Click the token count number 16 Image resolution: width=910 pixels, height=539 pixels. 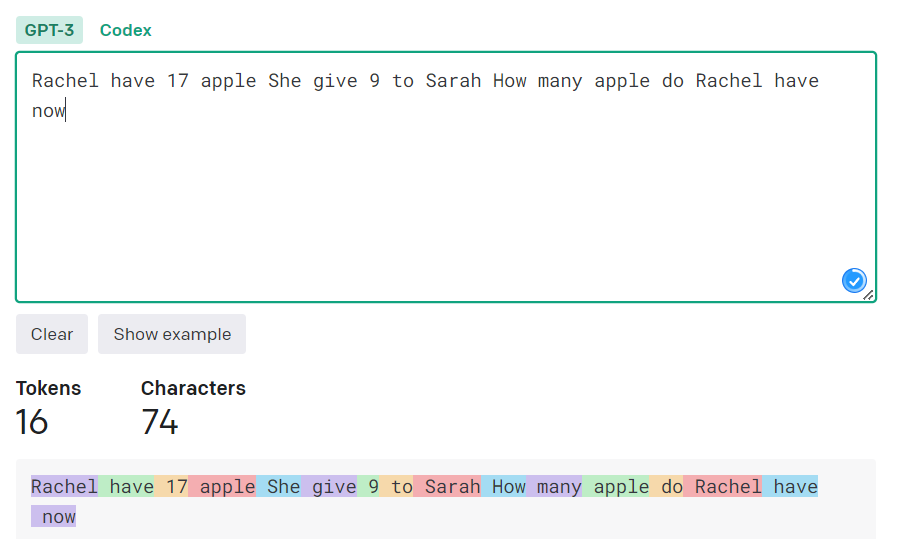(32, 423)
